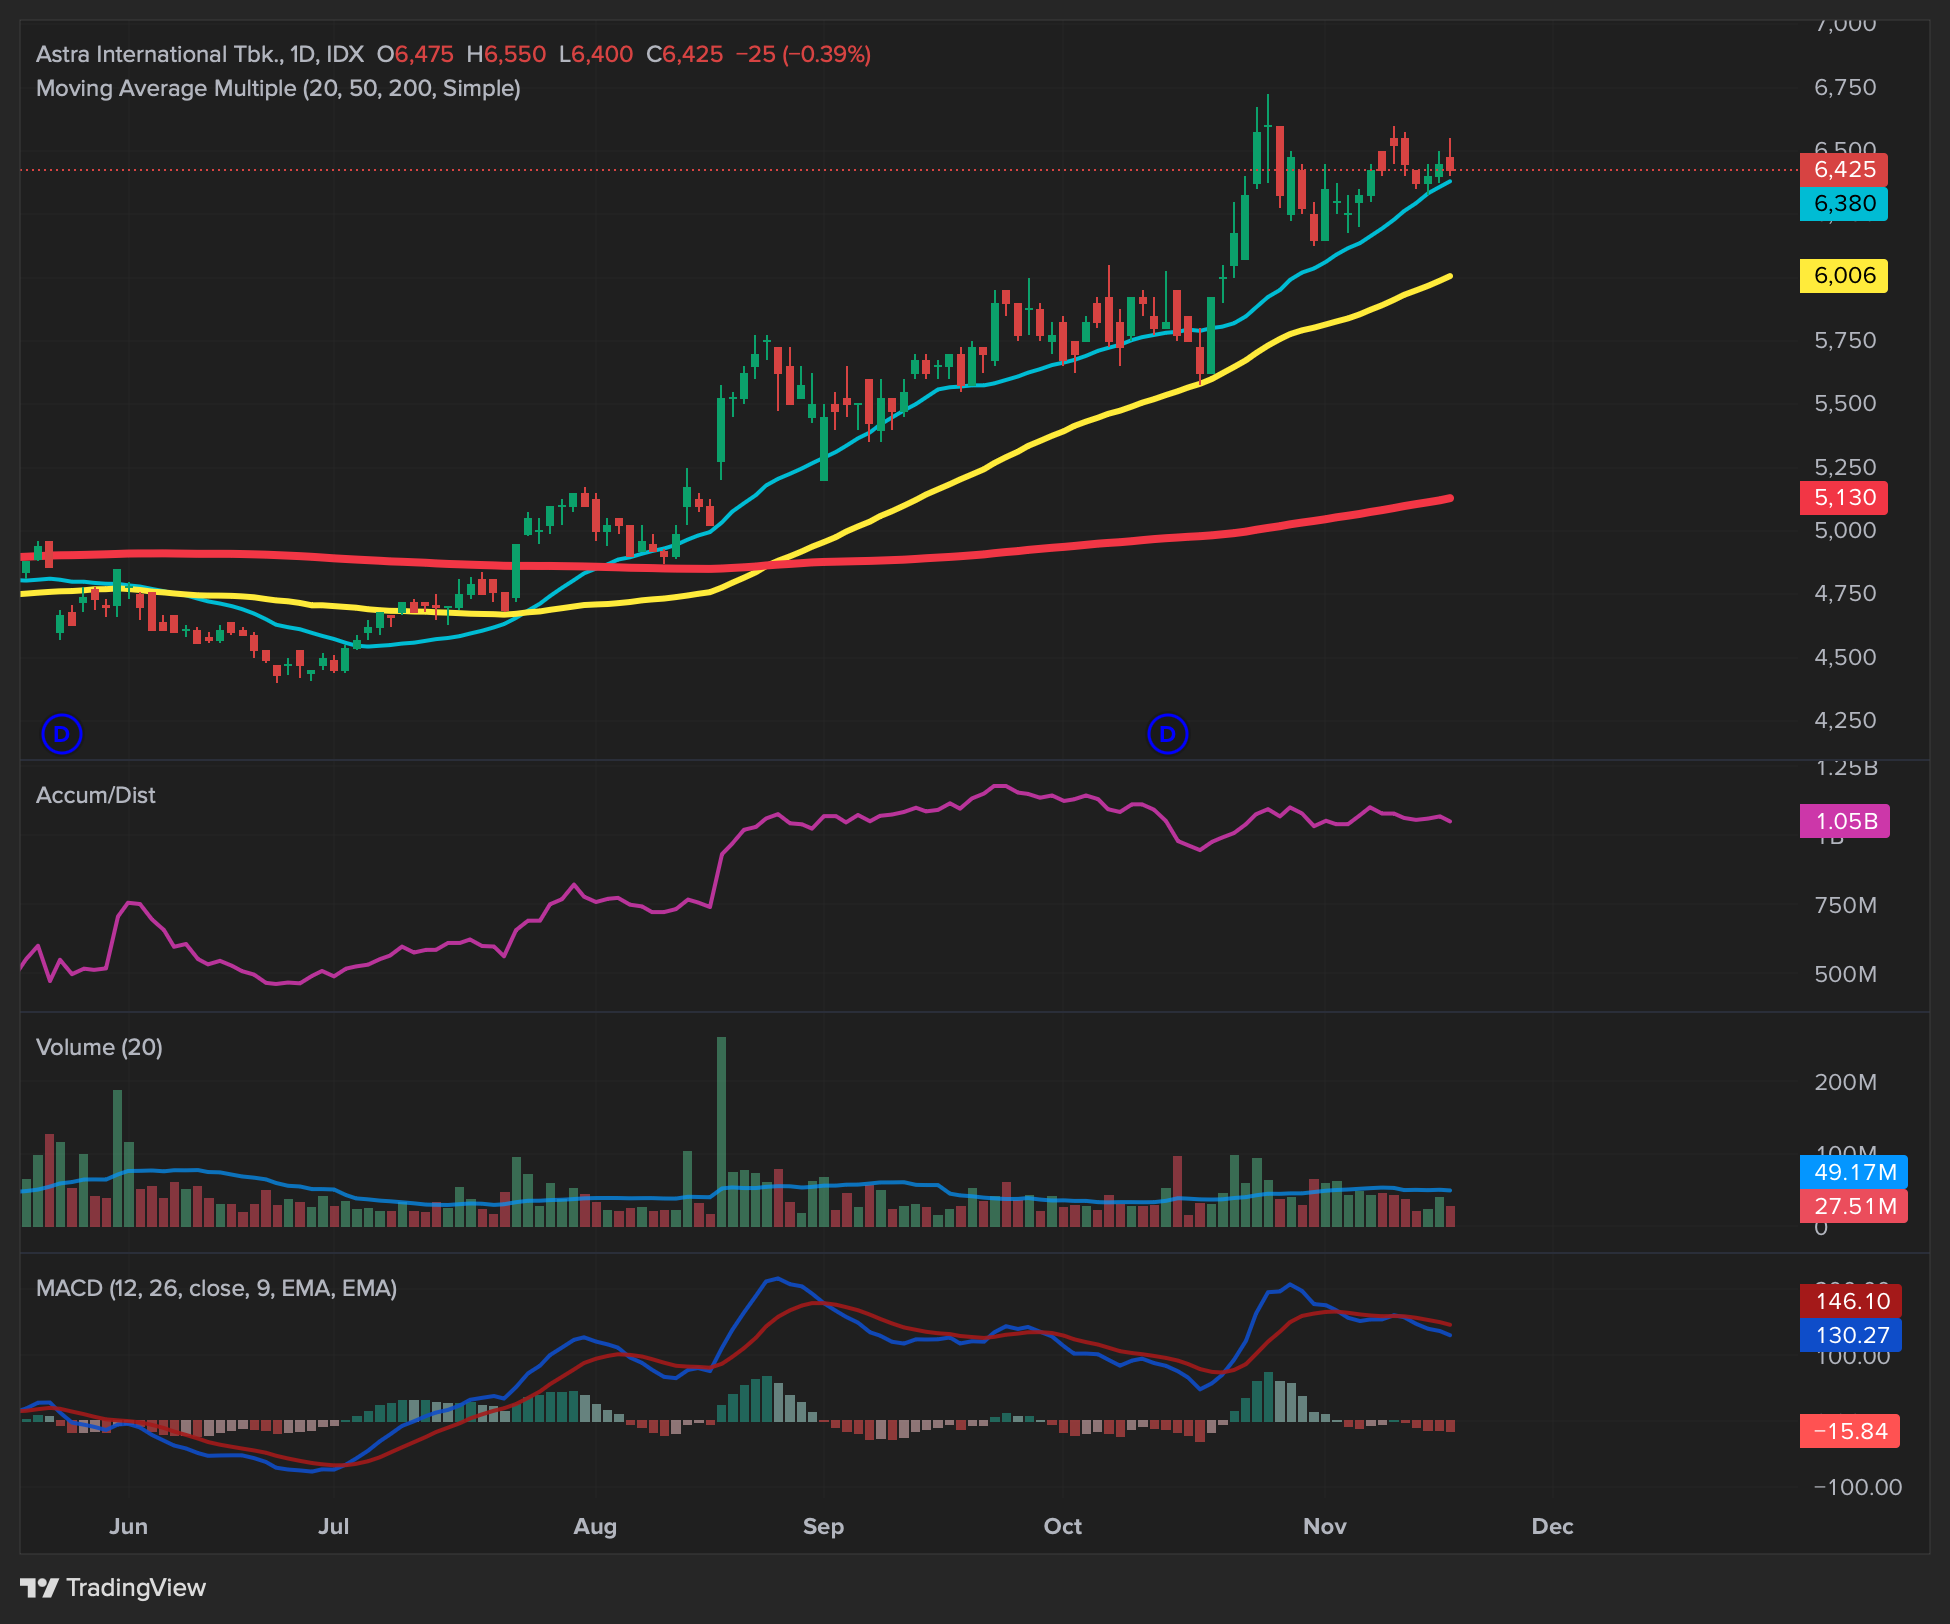Click the 27.51M volume value label
This screenshot has height=1624, width=1950.
point(1854,1206)
